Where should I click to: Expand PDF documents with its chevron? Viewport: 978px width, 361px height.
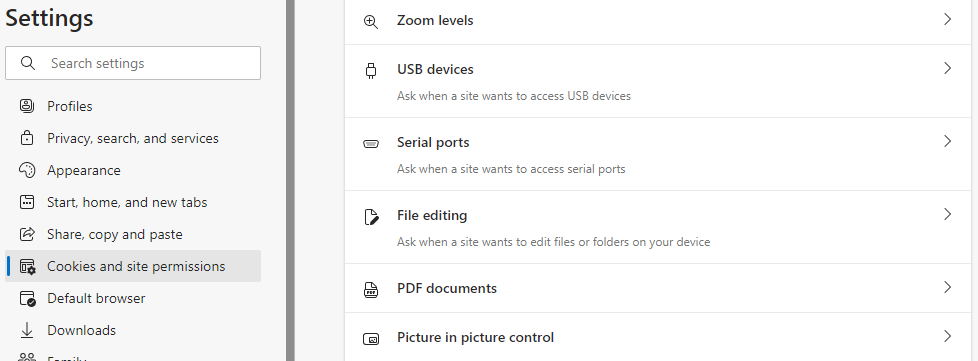coord(947,287)
